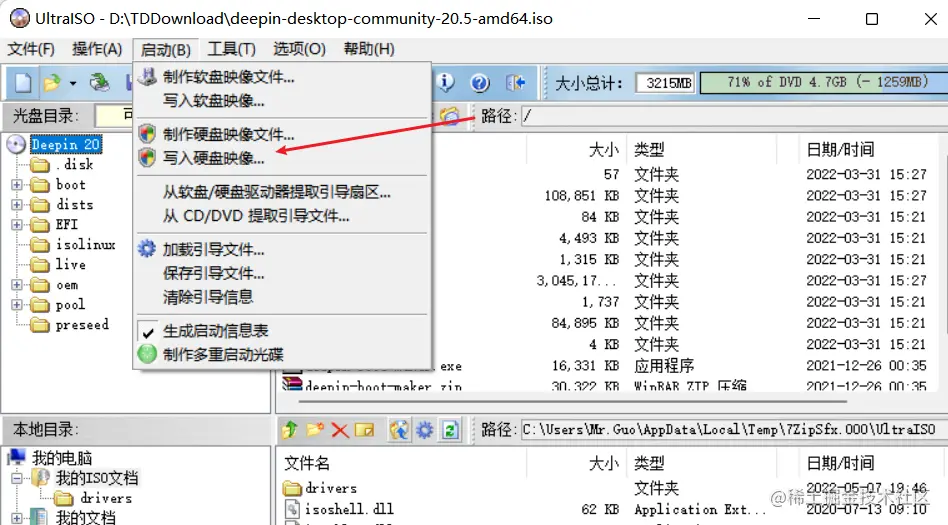Choose 从 CD/DVD 提取引导文件... entry
The width and height of the screenshot is (948, 525).
pos(282,216)
